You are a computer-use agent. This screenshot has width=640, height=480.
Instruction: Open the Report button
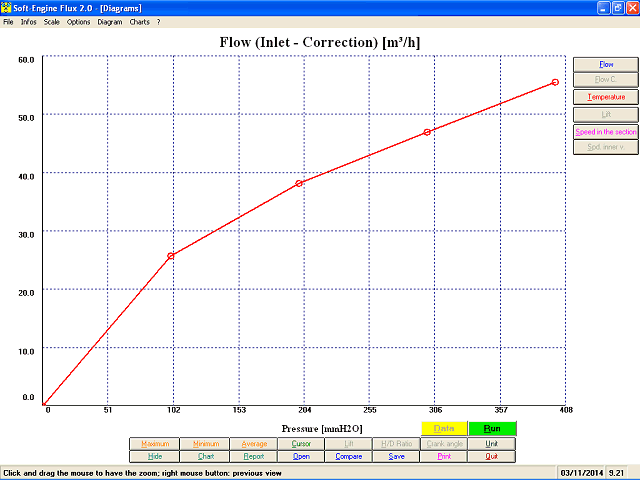click(x=254, y=456)
